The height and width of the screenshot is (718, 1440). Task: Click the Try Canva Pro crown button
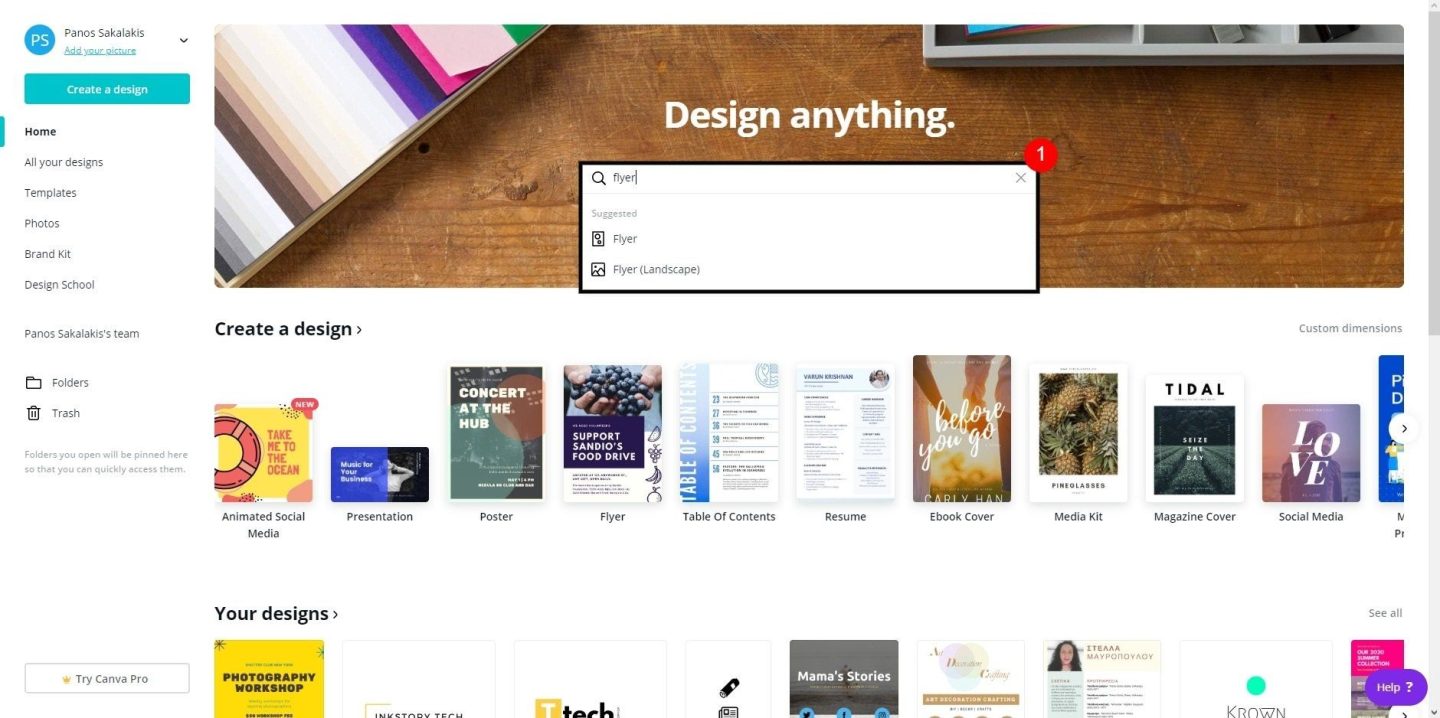pos(107,678)
